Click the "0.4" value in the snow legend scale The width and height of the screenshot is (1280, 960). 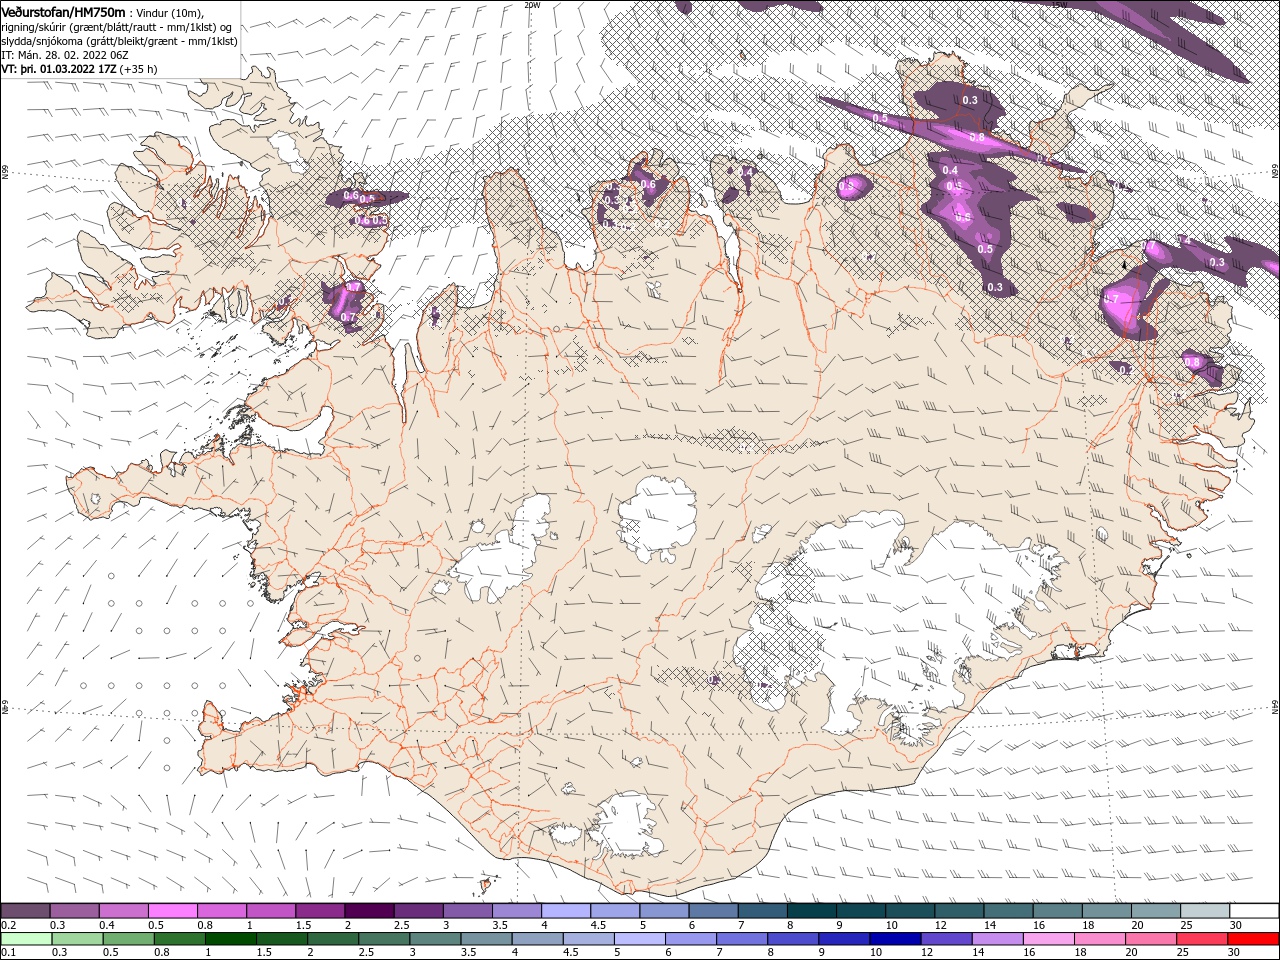(108, 925)
